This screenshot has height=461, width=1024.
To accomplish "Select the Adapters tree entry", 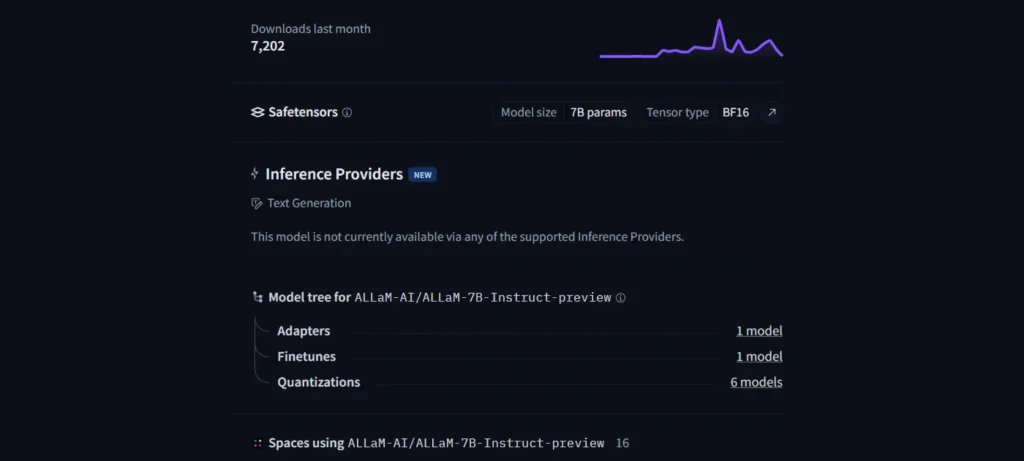I will point(304,331).
